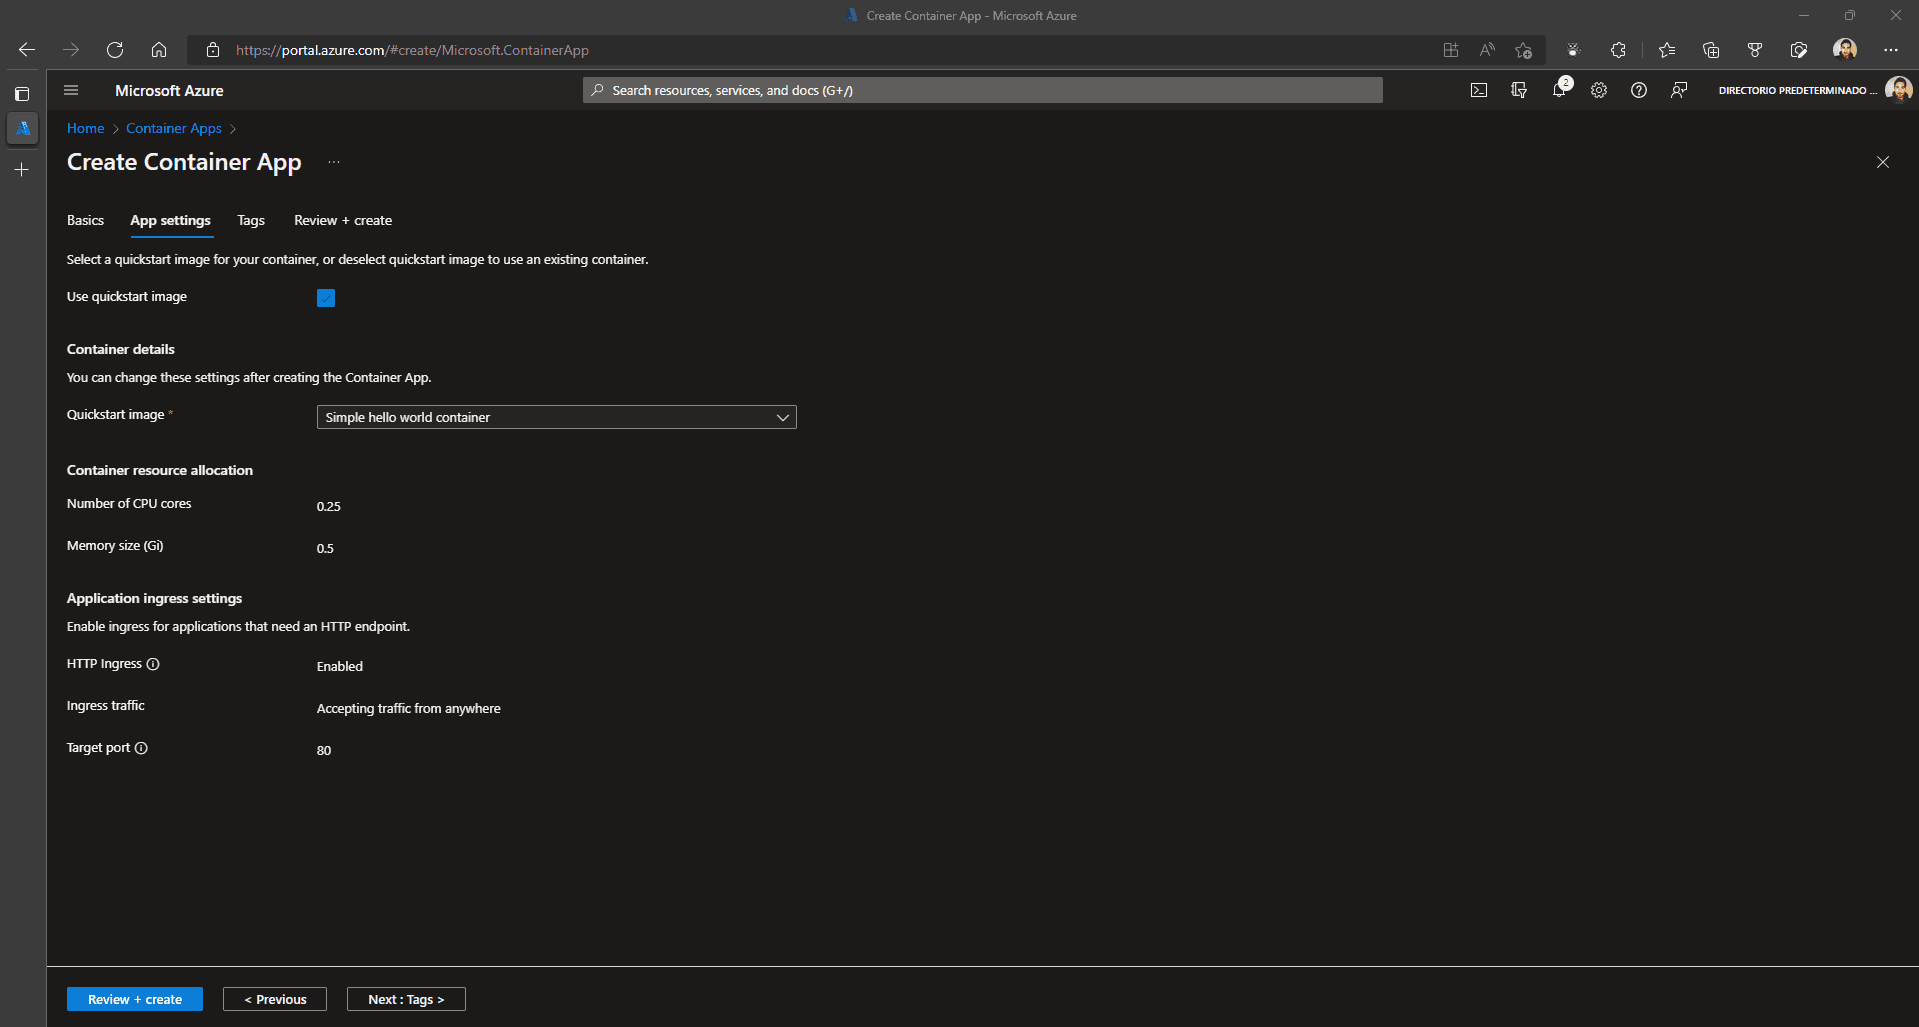This screenshot has width=1919, height=1027.
Task: Click the browser address bar URL
Action: 412,50
